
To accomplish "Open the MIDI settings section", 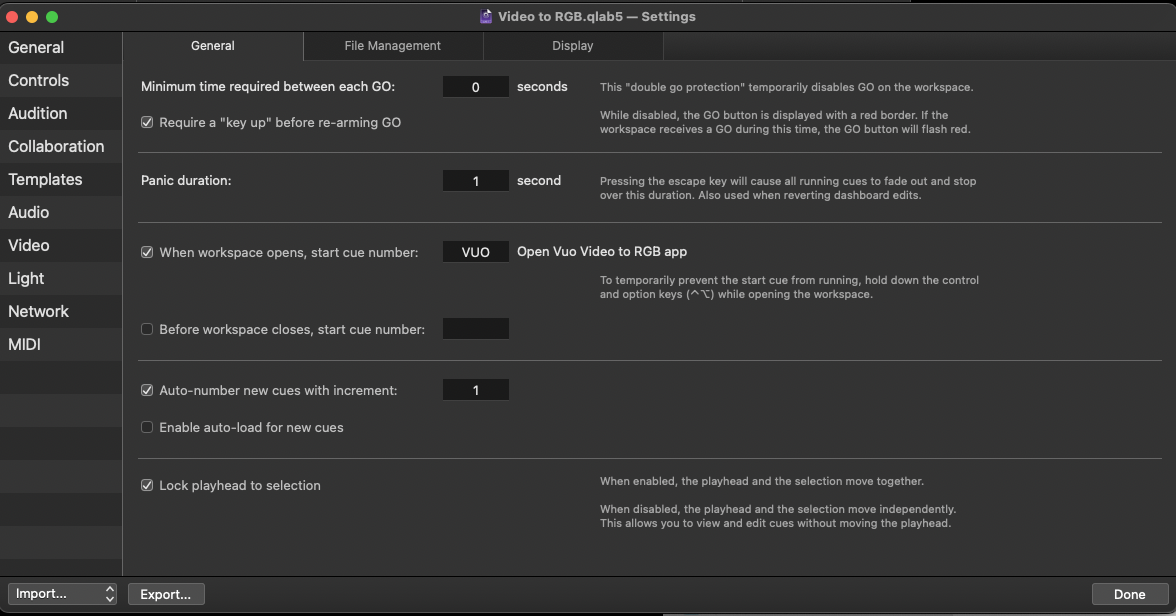I will pos(26,344).
